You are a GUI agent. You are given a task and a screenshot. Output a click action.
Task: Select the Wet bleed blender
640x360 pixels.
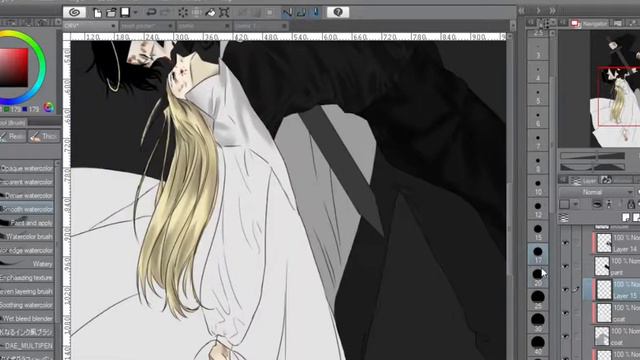[27, 318]
